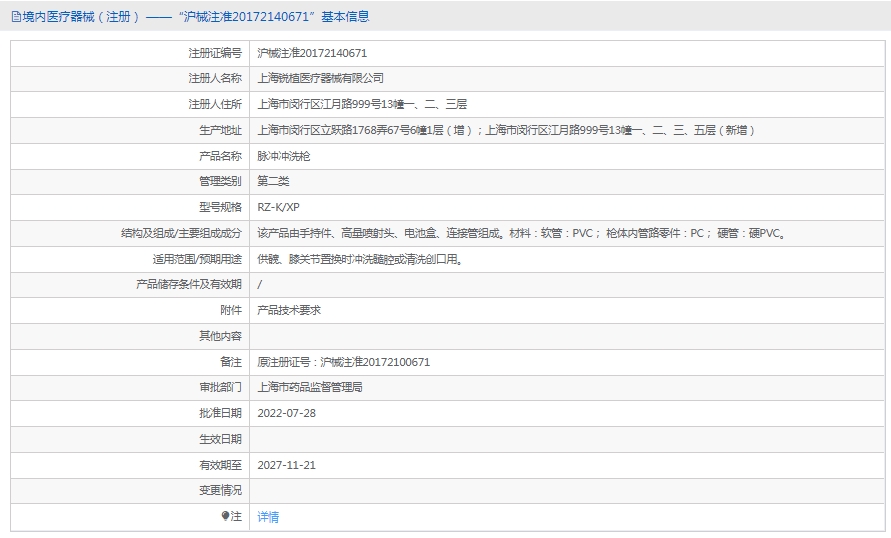Click the 产品名称 label
Viewport: 891px width, 538px height.
pos(220,156)
